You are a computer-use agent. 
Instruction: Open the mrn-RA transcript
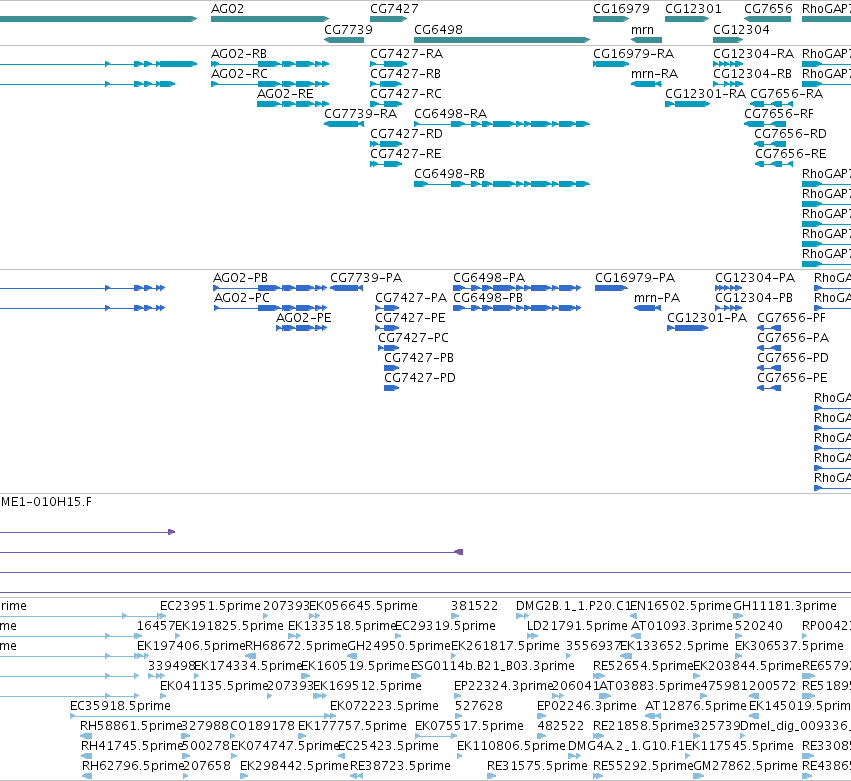(x=646, y=84)
